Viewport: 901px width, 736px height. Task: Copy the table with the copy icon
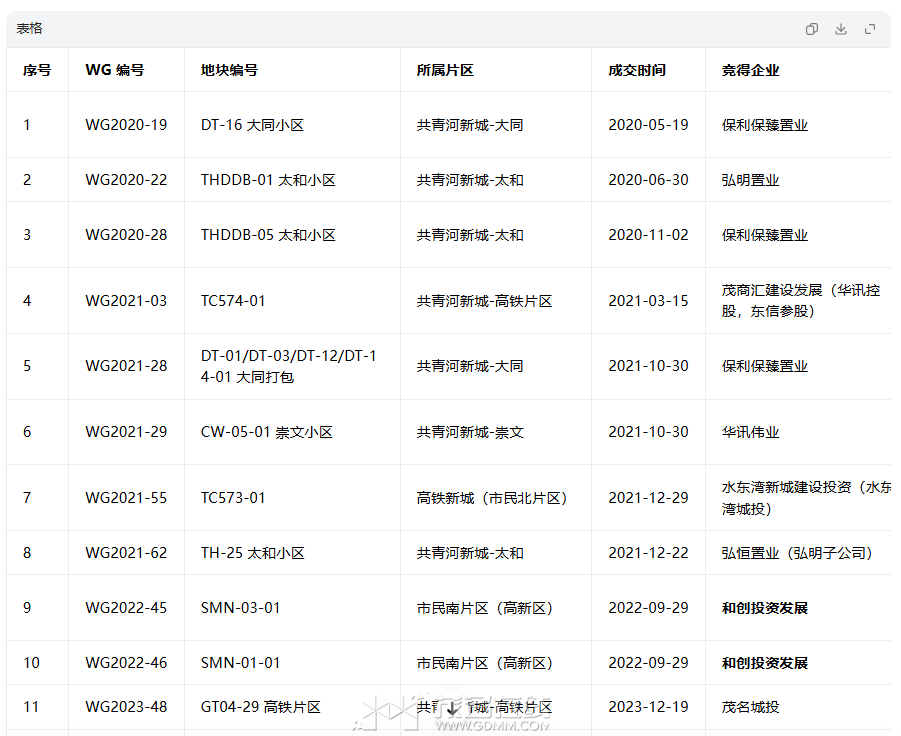tap(811, 29)
